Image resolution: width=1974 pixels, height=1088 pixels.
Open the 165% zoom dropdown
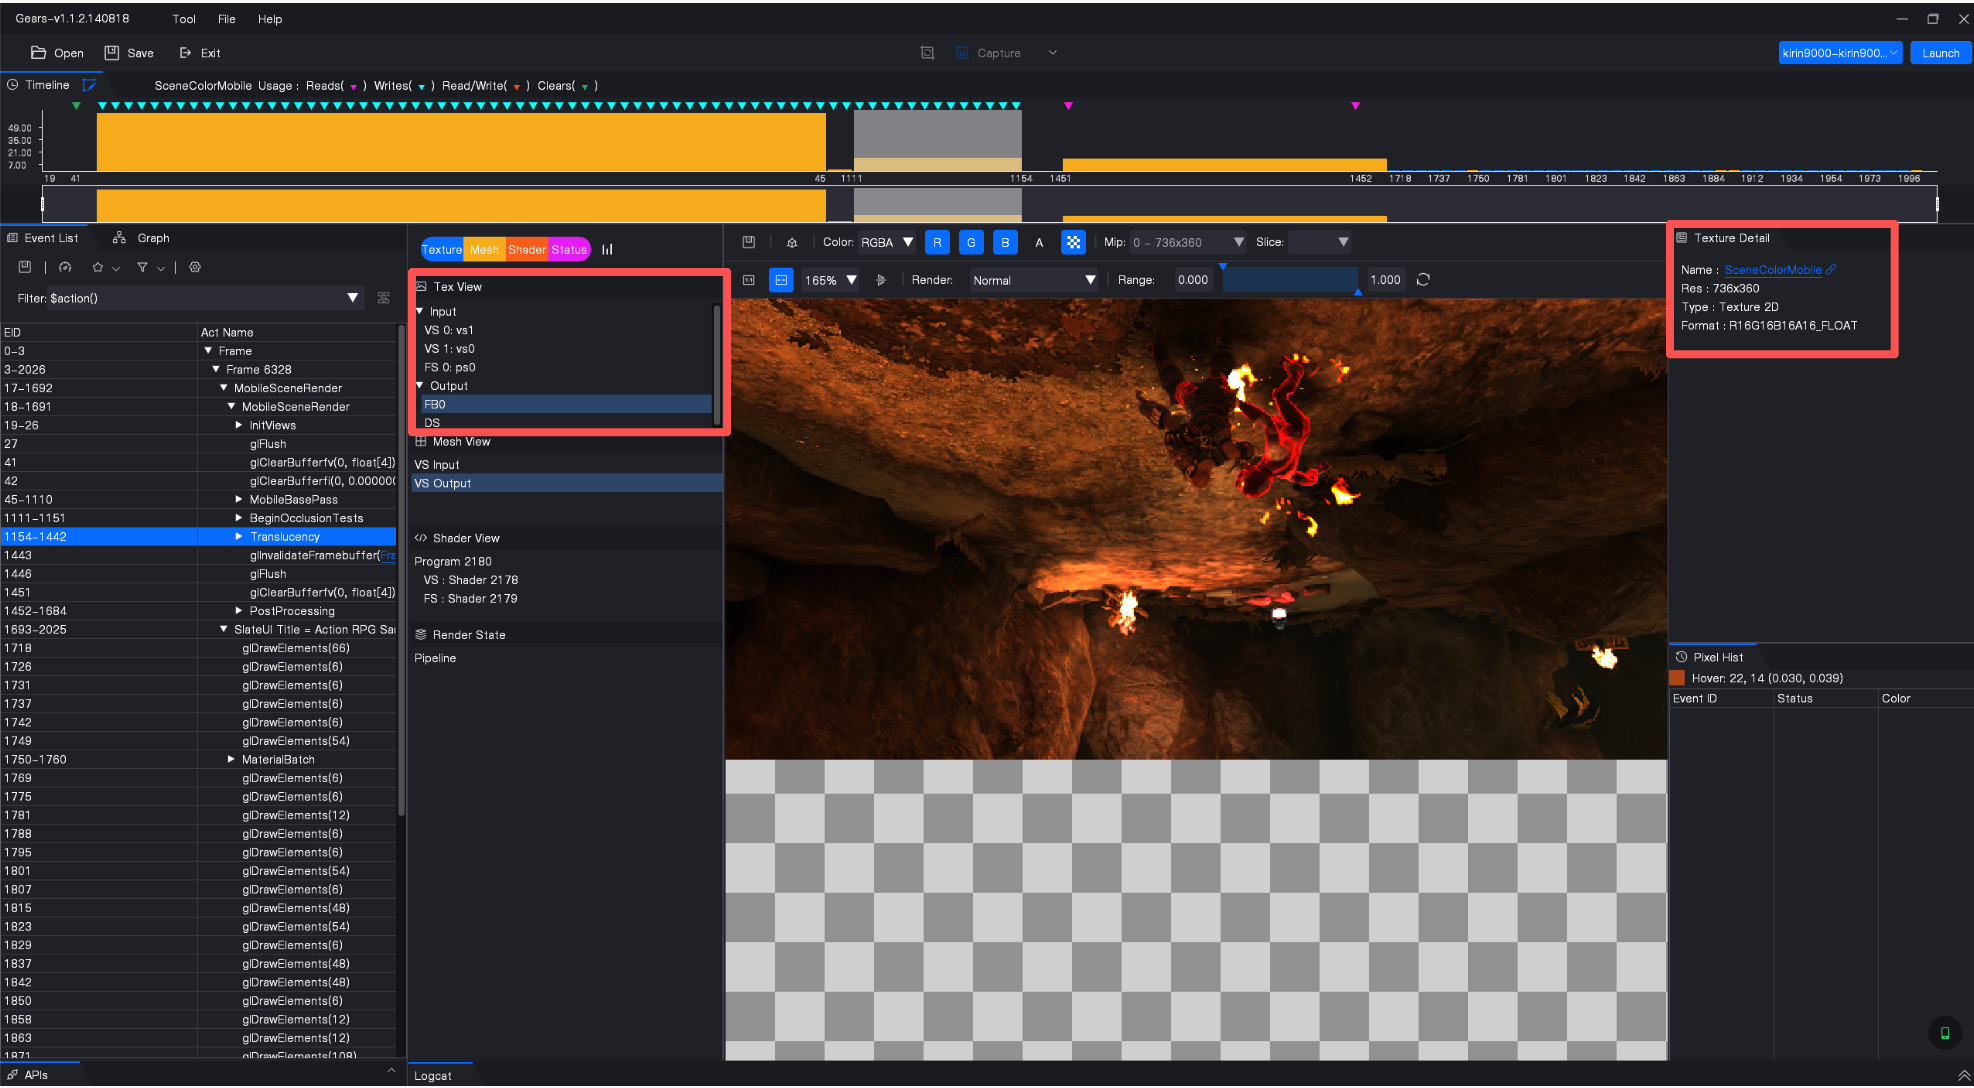point(831,280)
